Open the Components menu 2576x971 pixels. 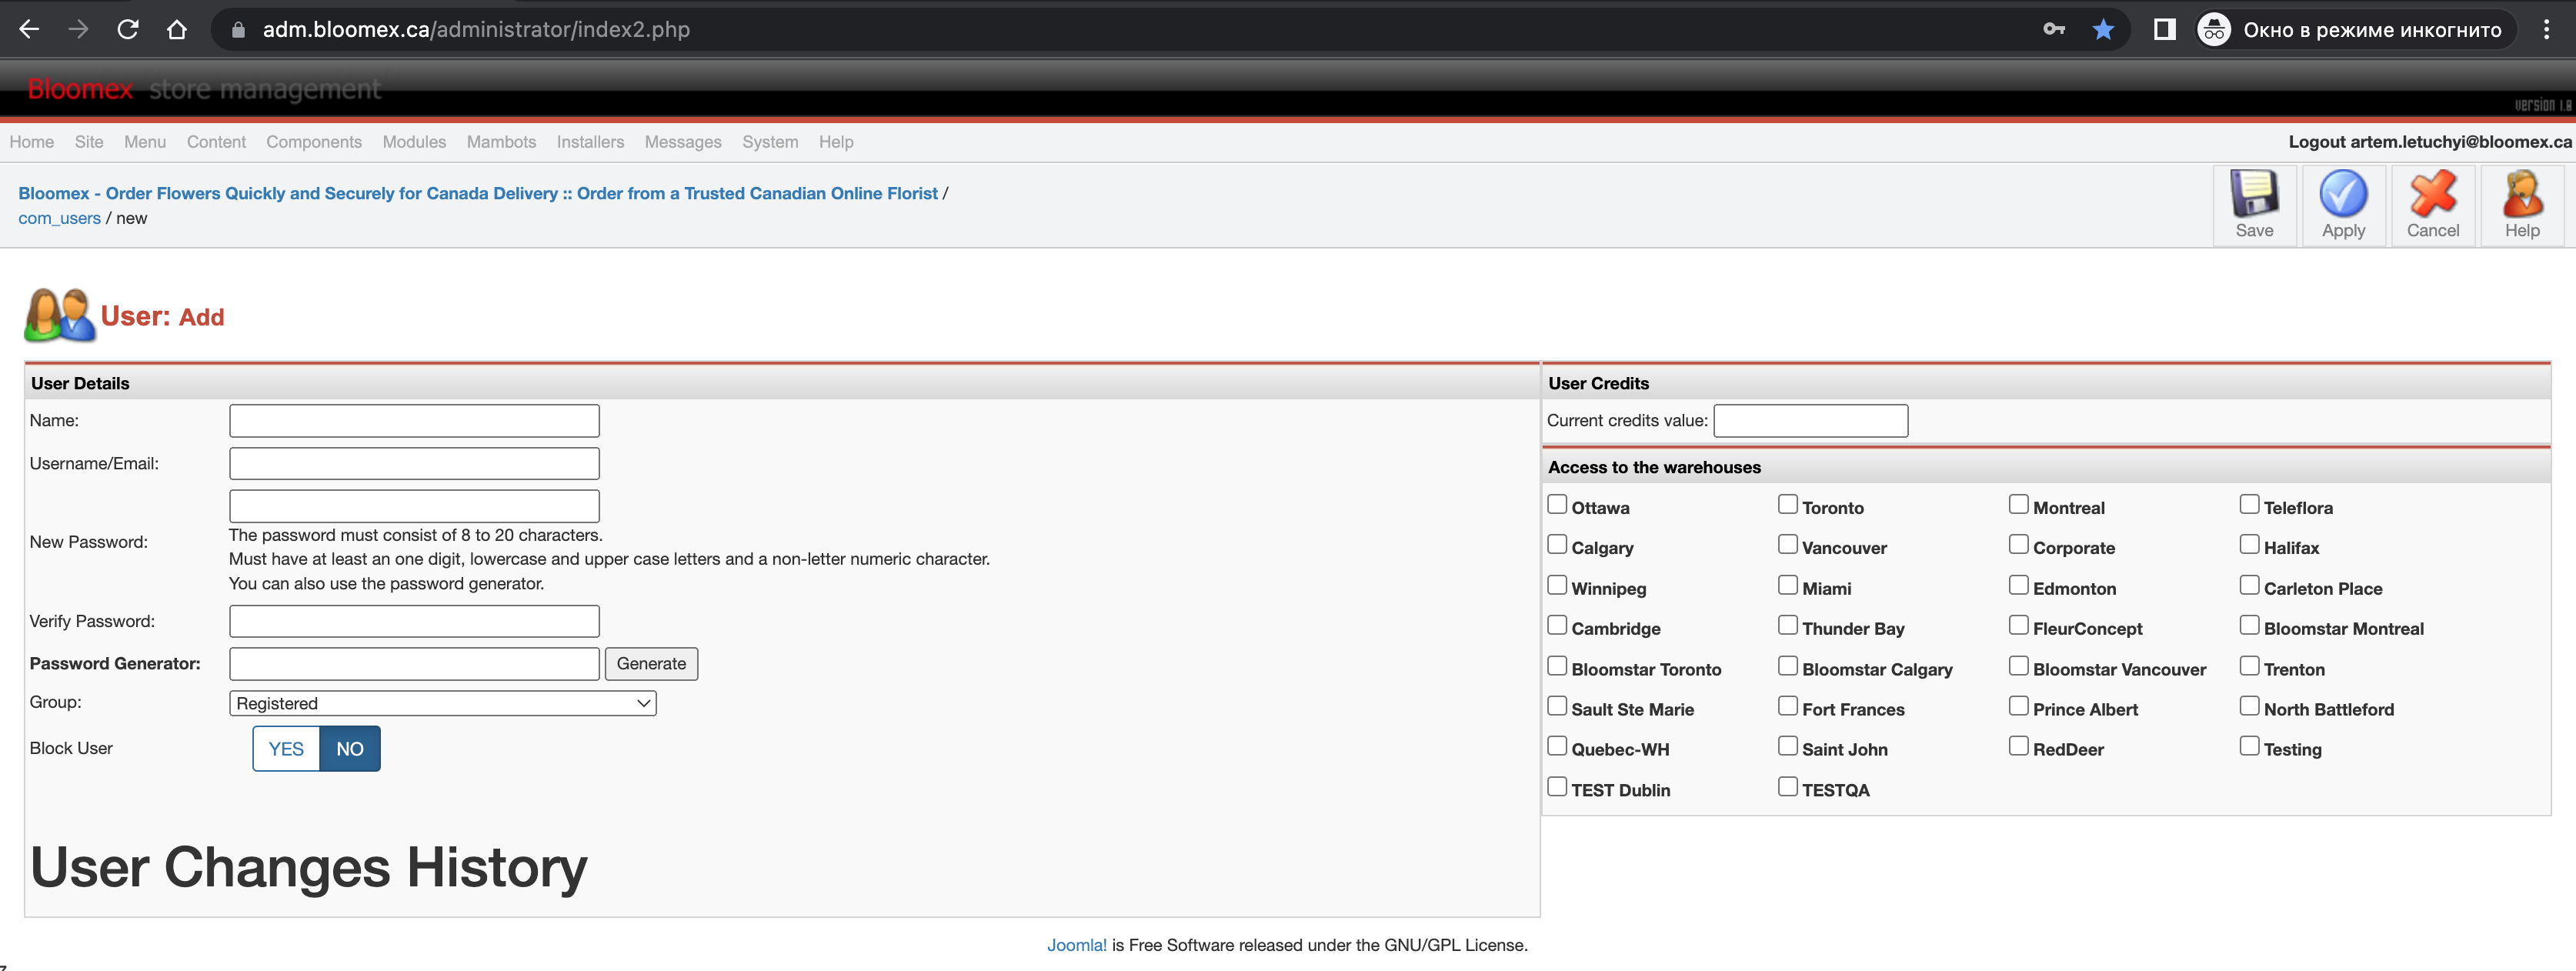pyautogui.click(x=314, y=142)
